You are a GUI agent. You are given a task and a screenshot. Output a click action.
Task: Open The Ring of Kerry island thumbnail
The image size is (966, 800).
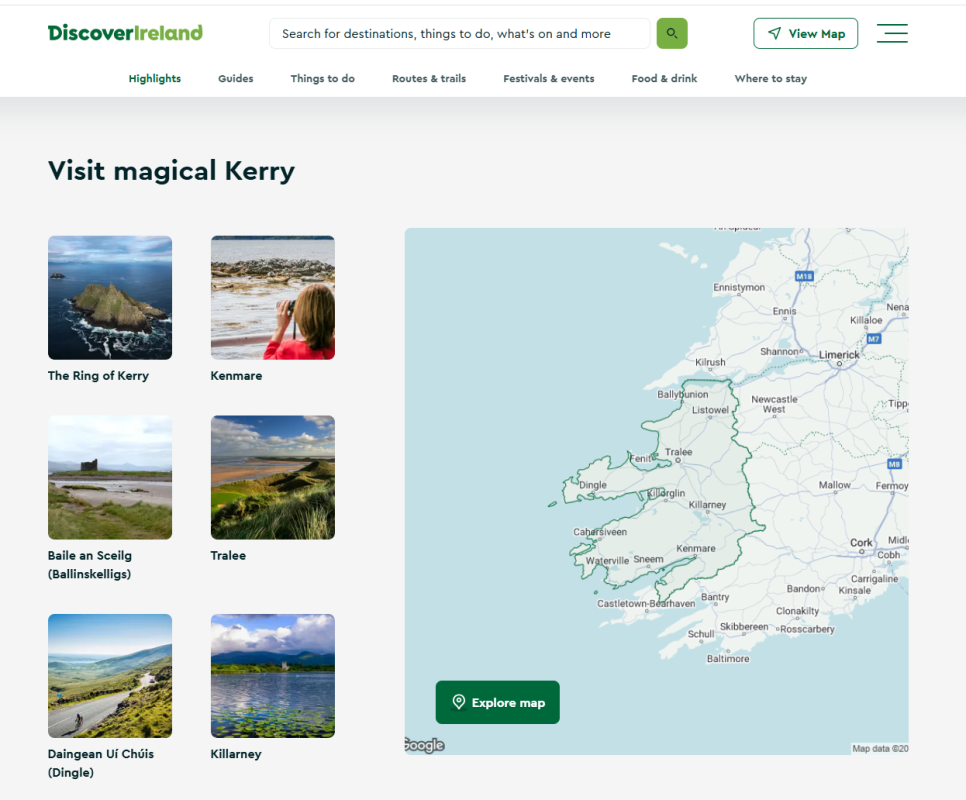point(110,297)
